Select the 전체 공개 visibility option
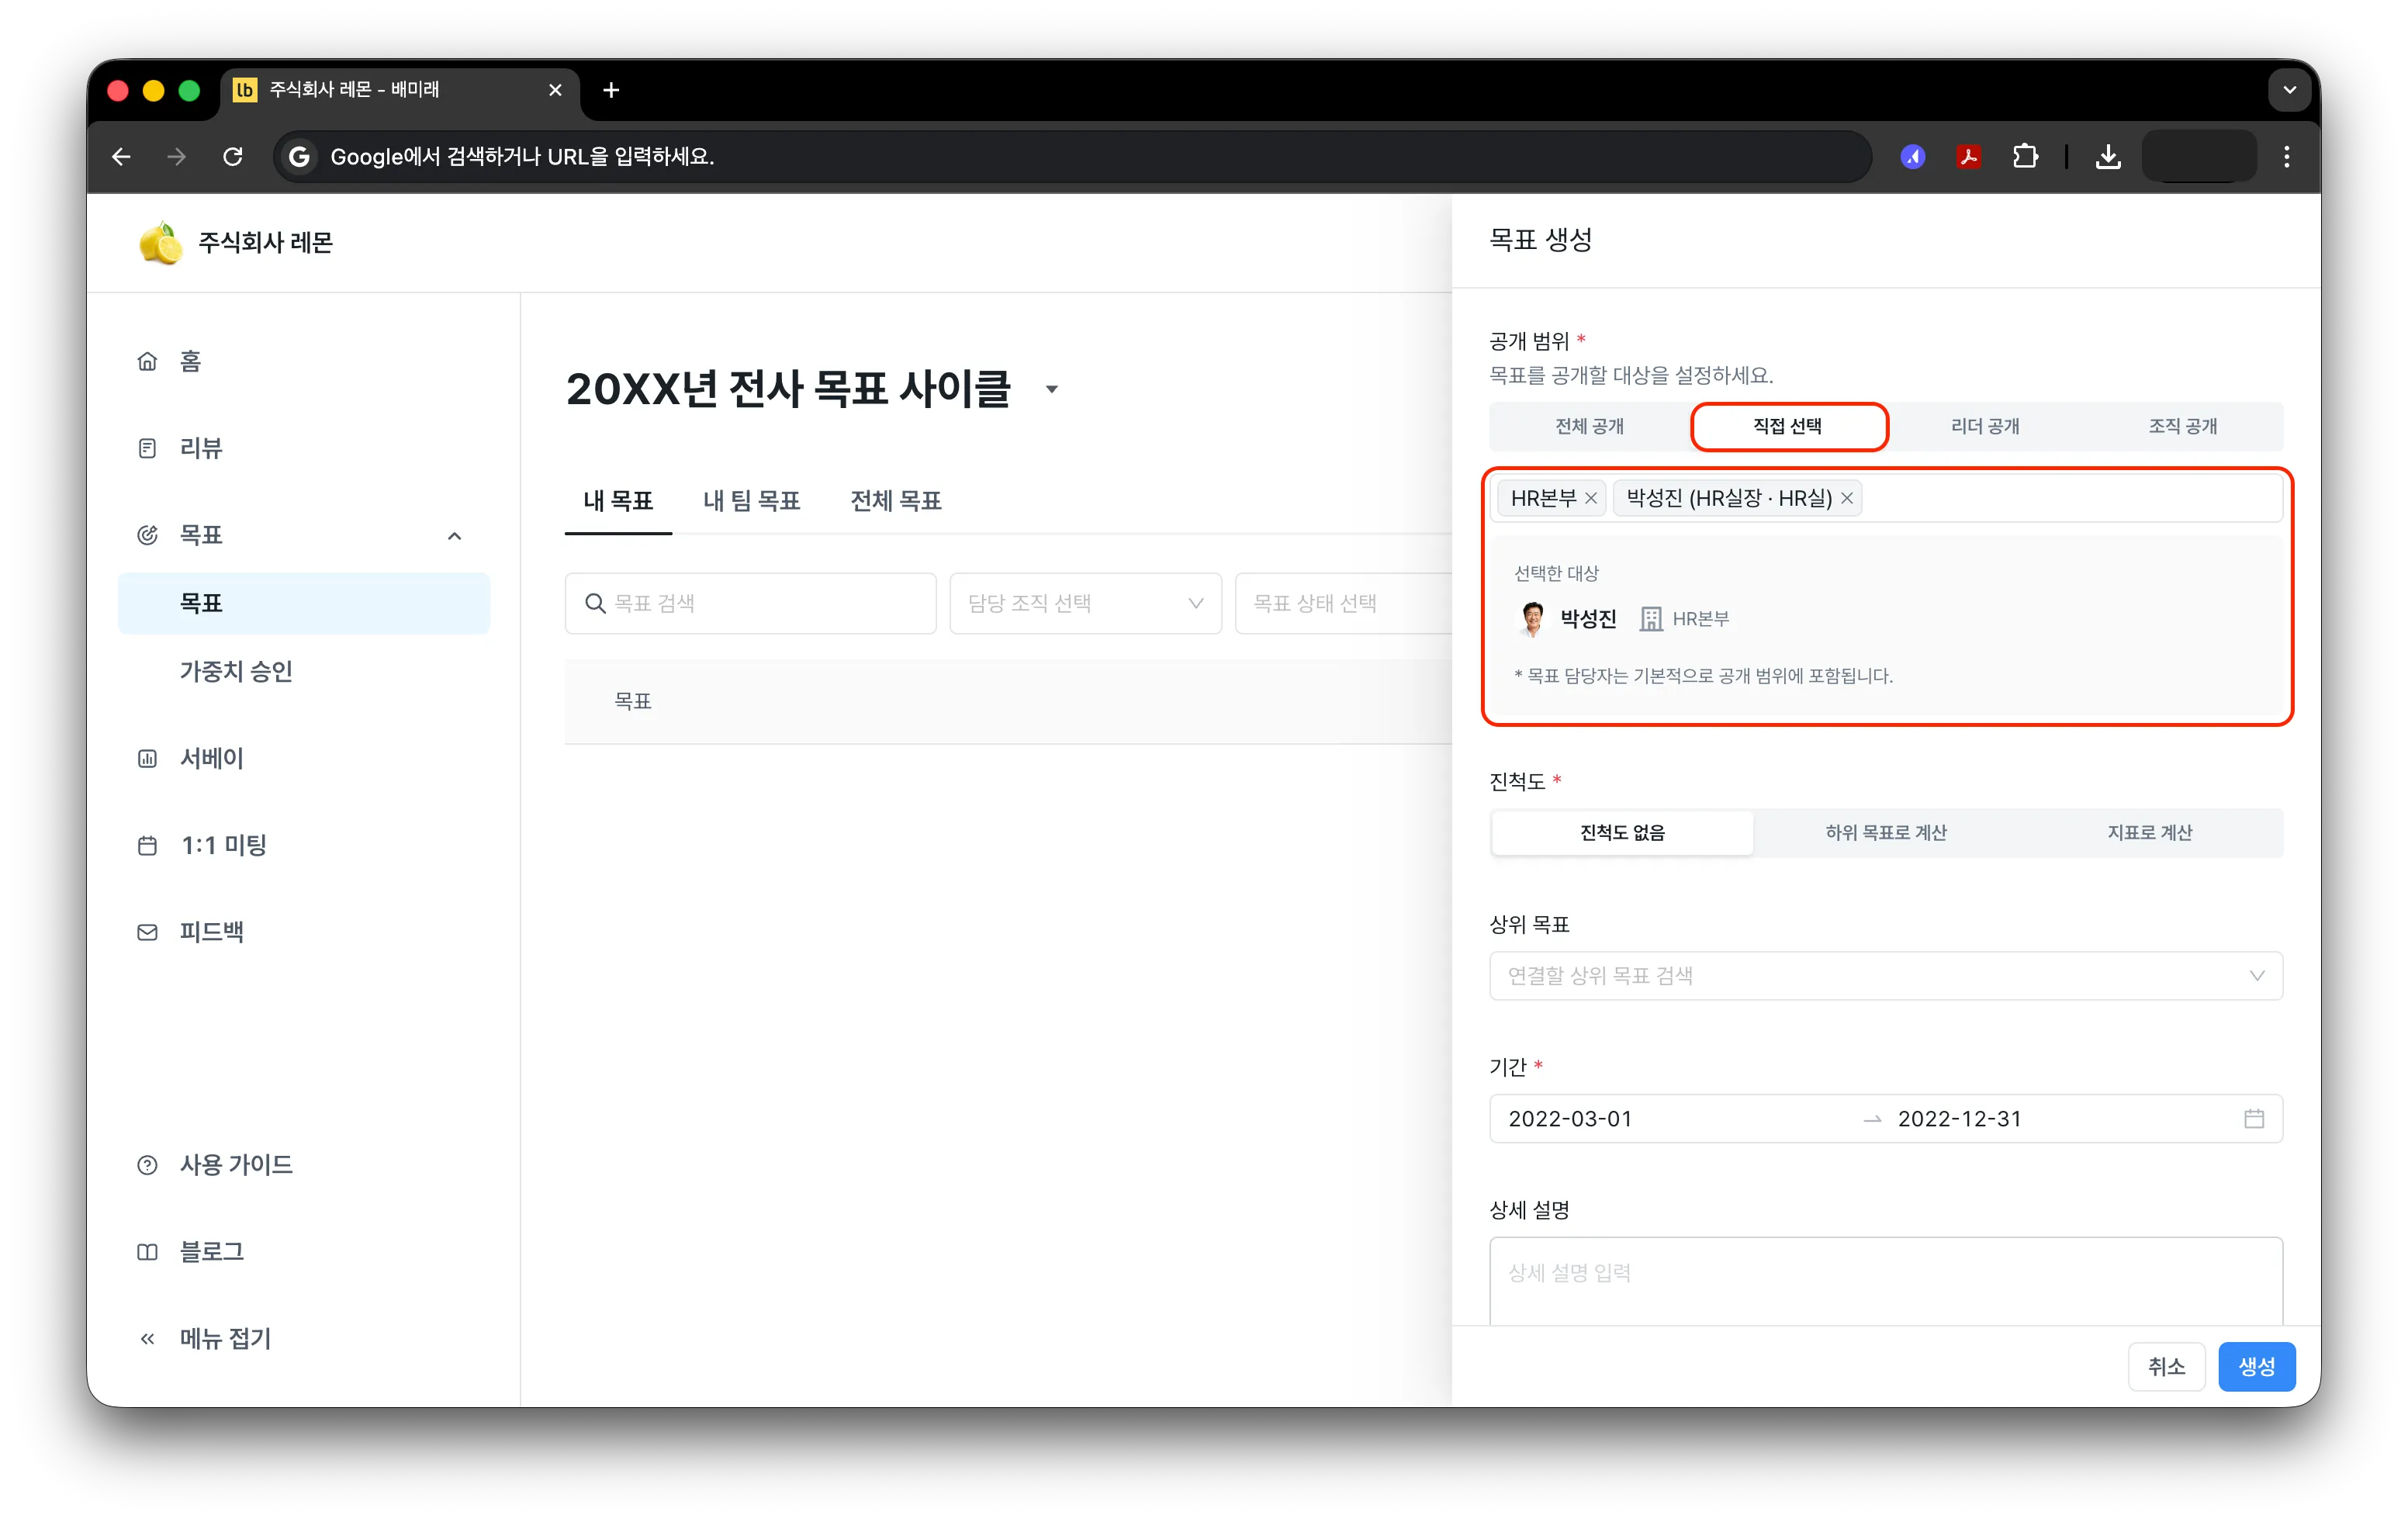The image size is (2408, 1522). [1589, 426]
